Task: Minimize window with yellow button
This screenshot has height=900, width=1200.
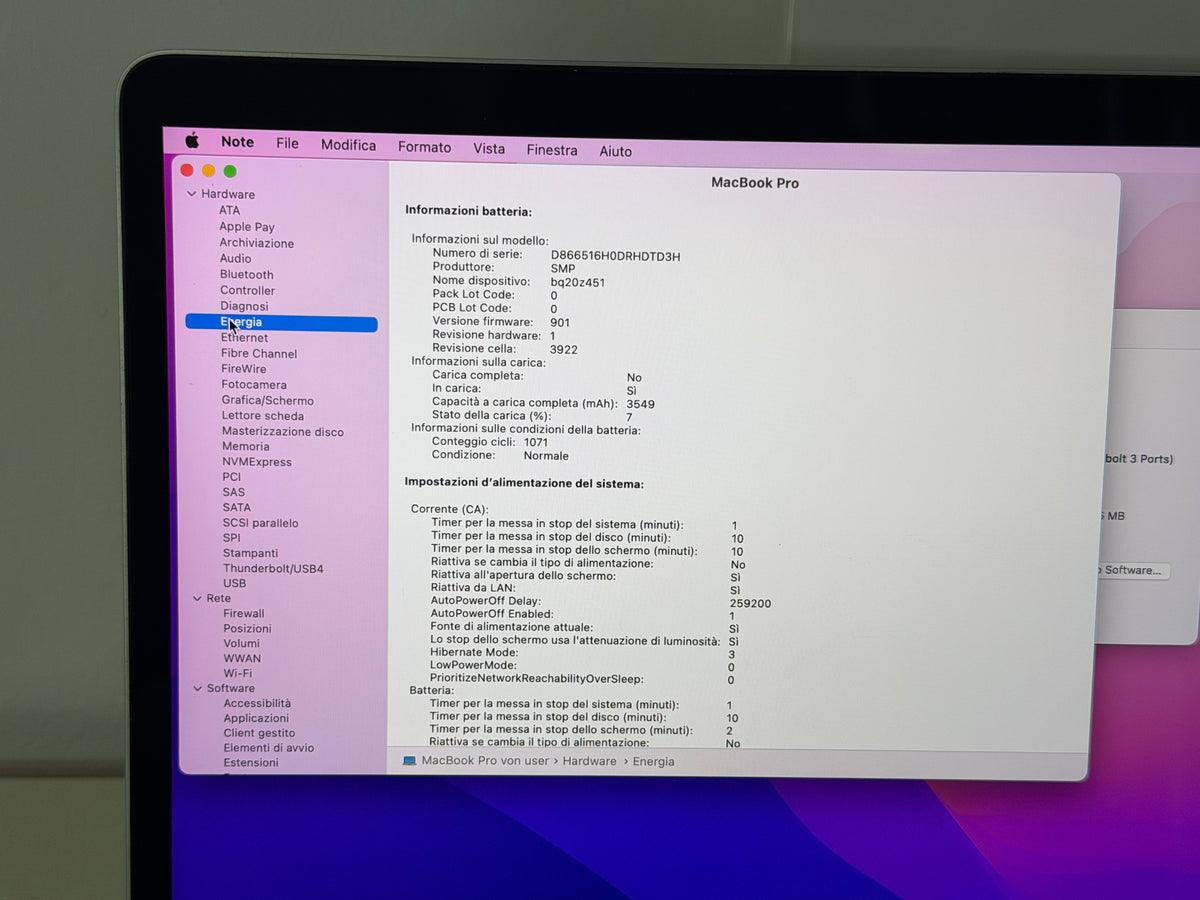Action: click(208, 171)
